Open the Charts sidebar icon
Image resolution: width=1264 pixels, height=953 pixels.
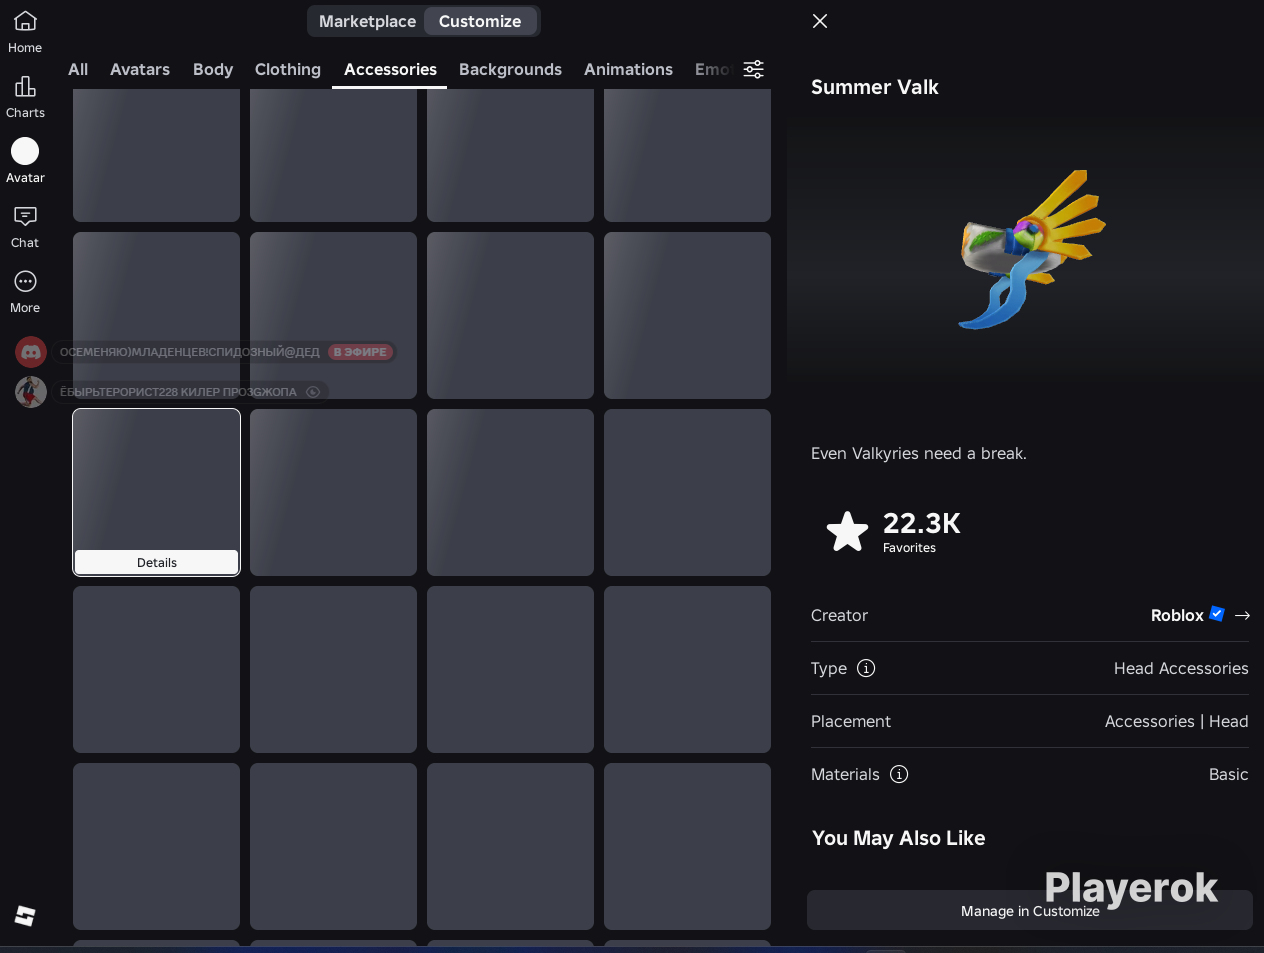coord(25,86)
